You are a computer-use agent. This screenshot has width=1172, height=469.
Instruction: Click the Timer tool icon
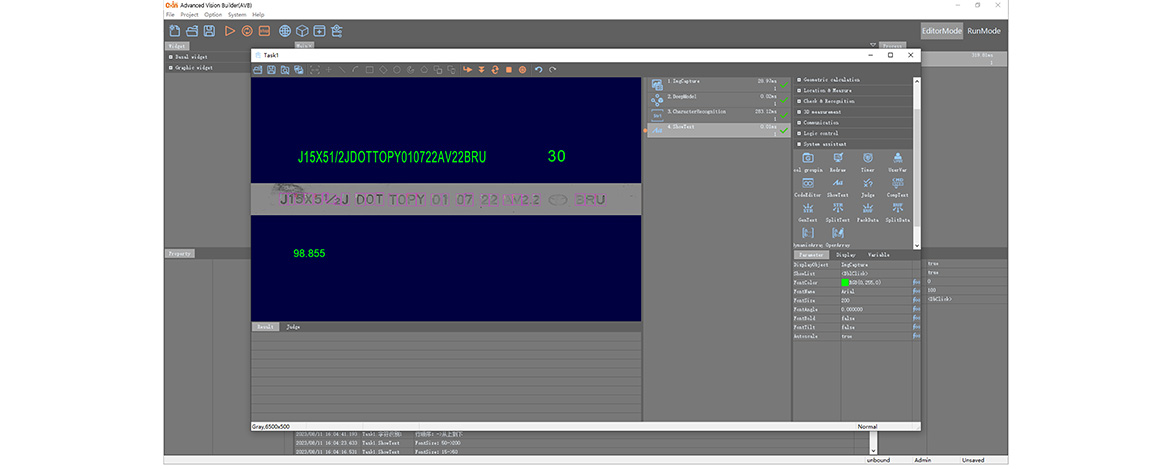point(867,160)
